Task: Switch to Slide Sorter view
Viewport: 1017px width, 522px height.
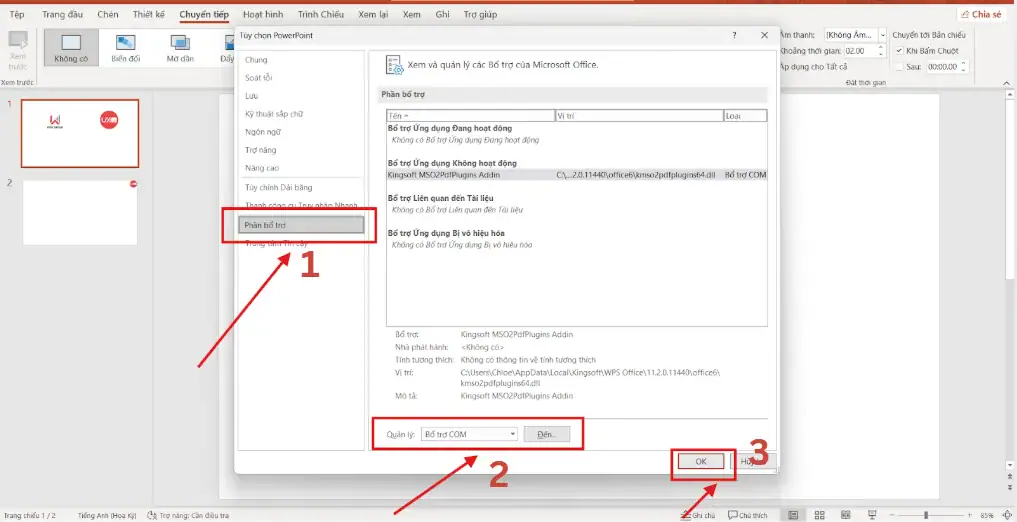Action: pos(819,516)
